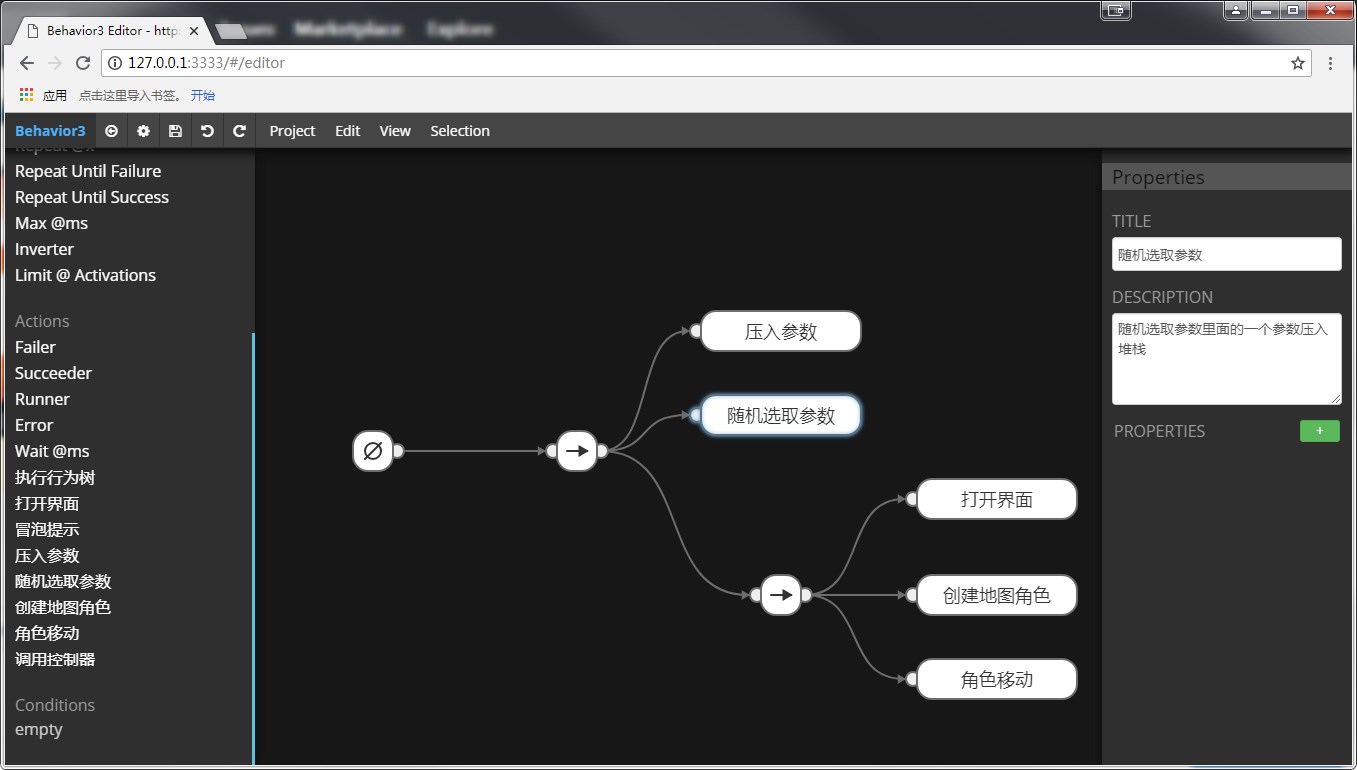
Task: Click Repeat Until Failure in node list
Action: pyautogui.click(x=88, y=171)
